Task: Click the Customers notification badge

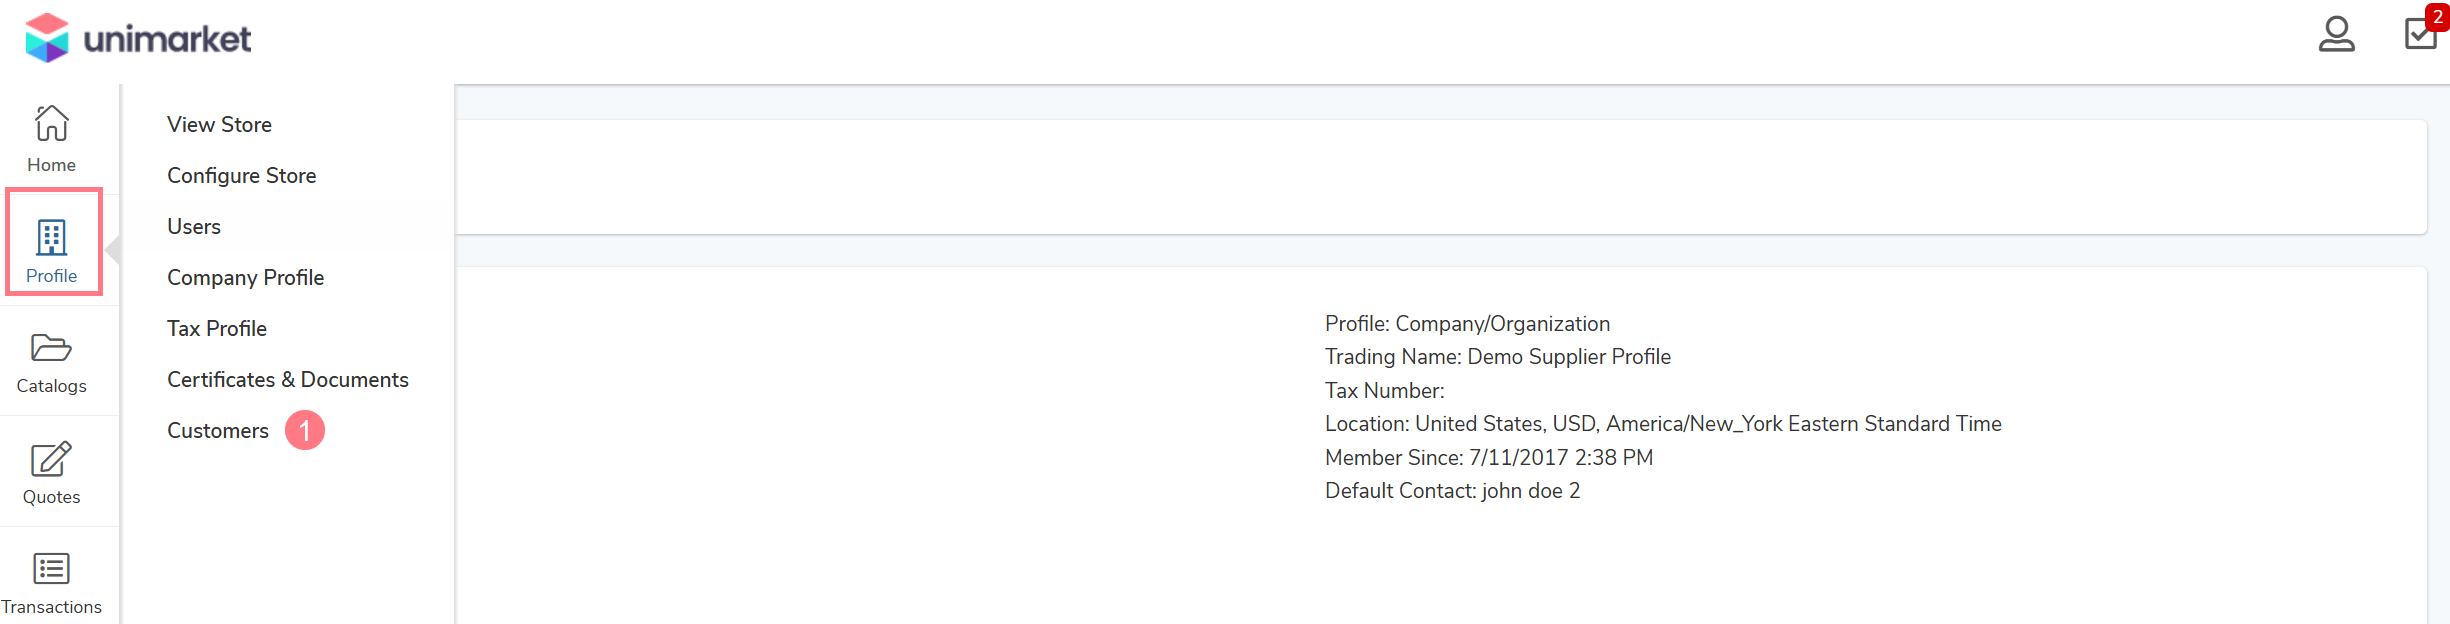Action: click(x=305, y=430)
